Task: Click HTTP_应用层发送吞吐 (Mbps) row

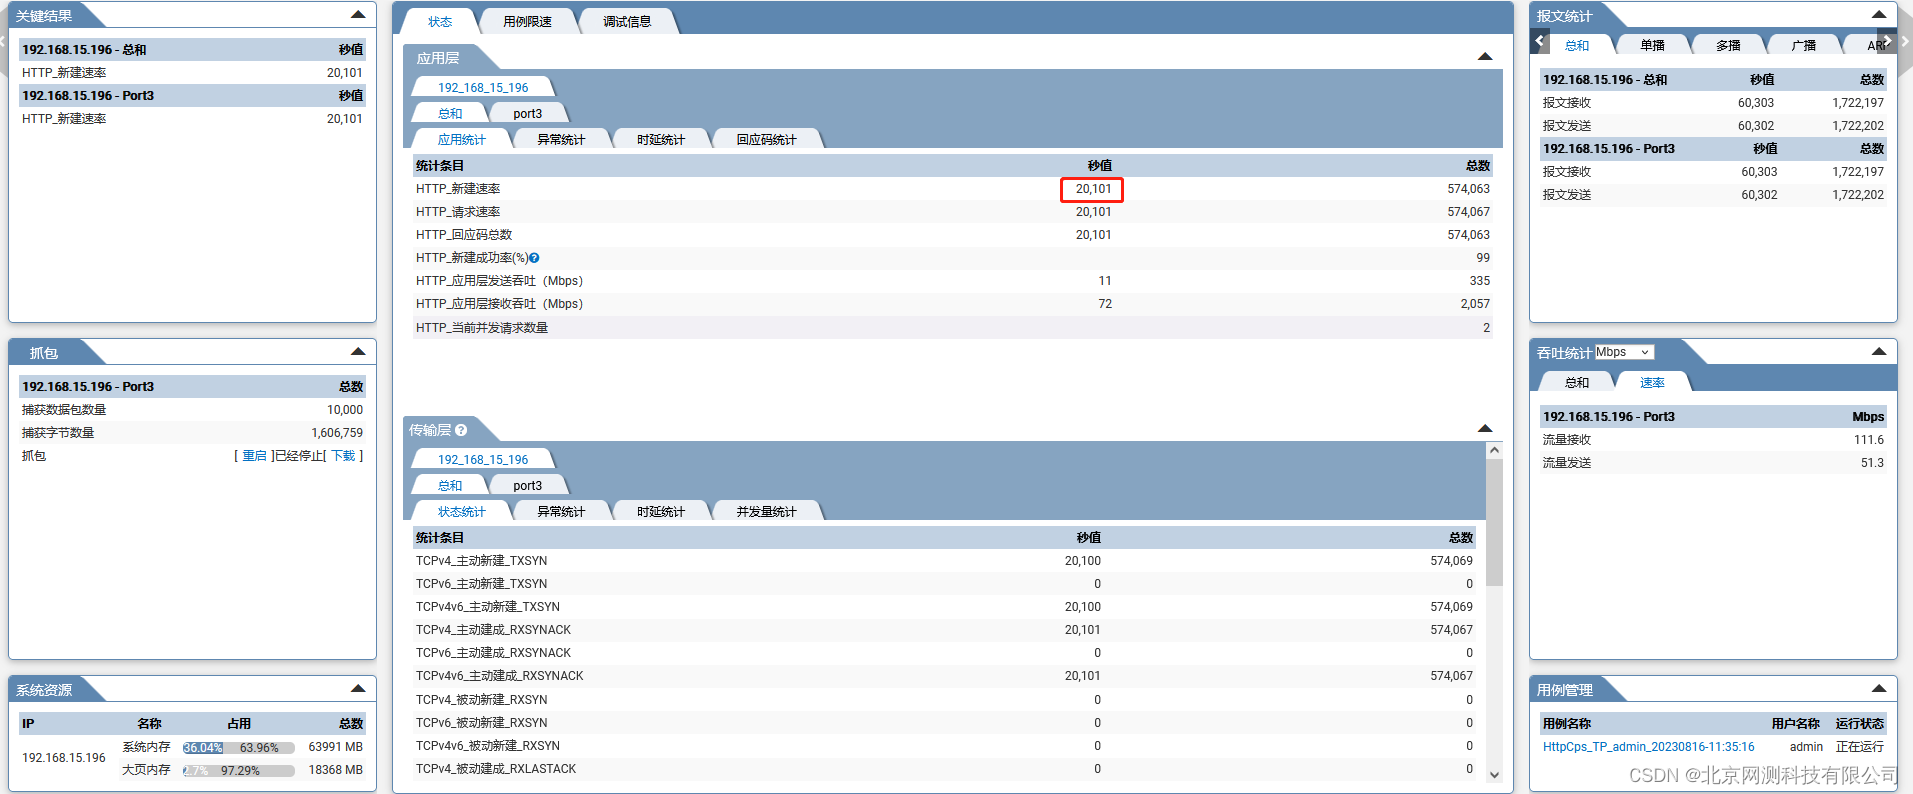Action: (x=952, y=281)
